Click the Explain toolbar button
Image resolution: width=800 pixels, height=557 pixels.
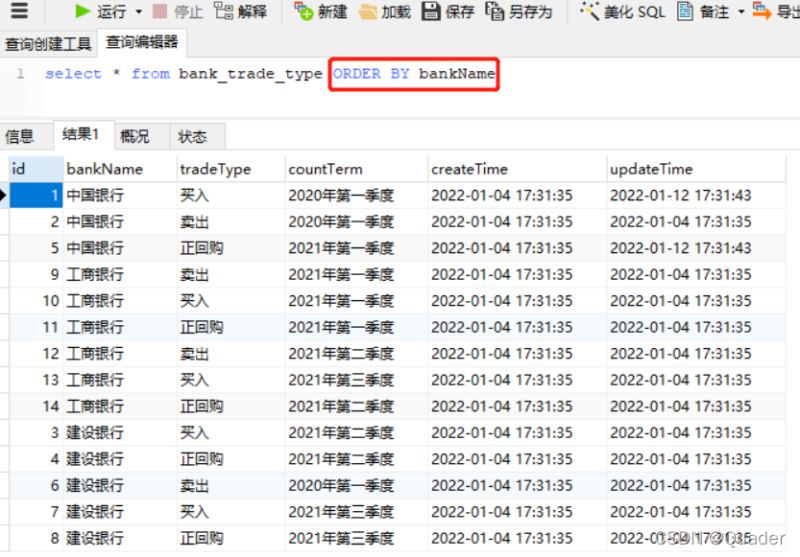coord(240,11)
